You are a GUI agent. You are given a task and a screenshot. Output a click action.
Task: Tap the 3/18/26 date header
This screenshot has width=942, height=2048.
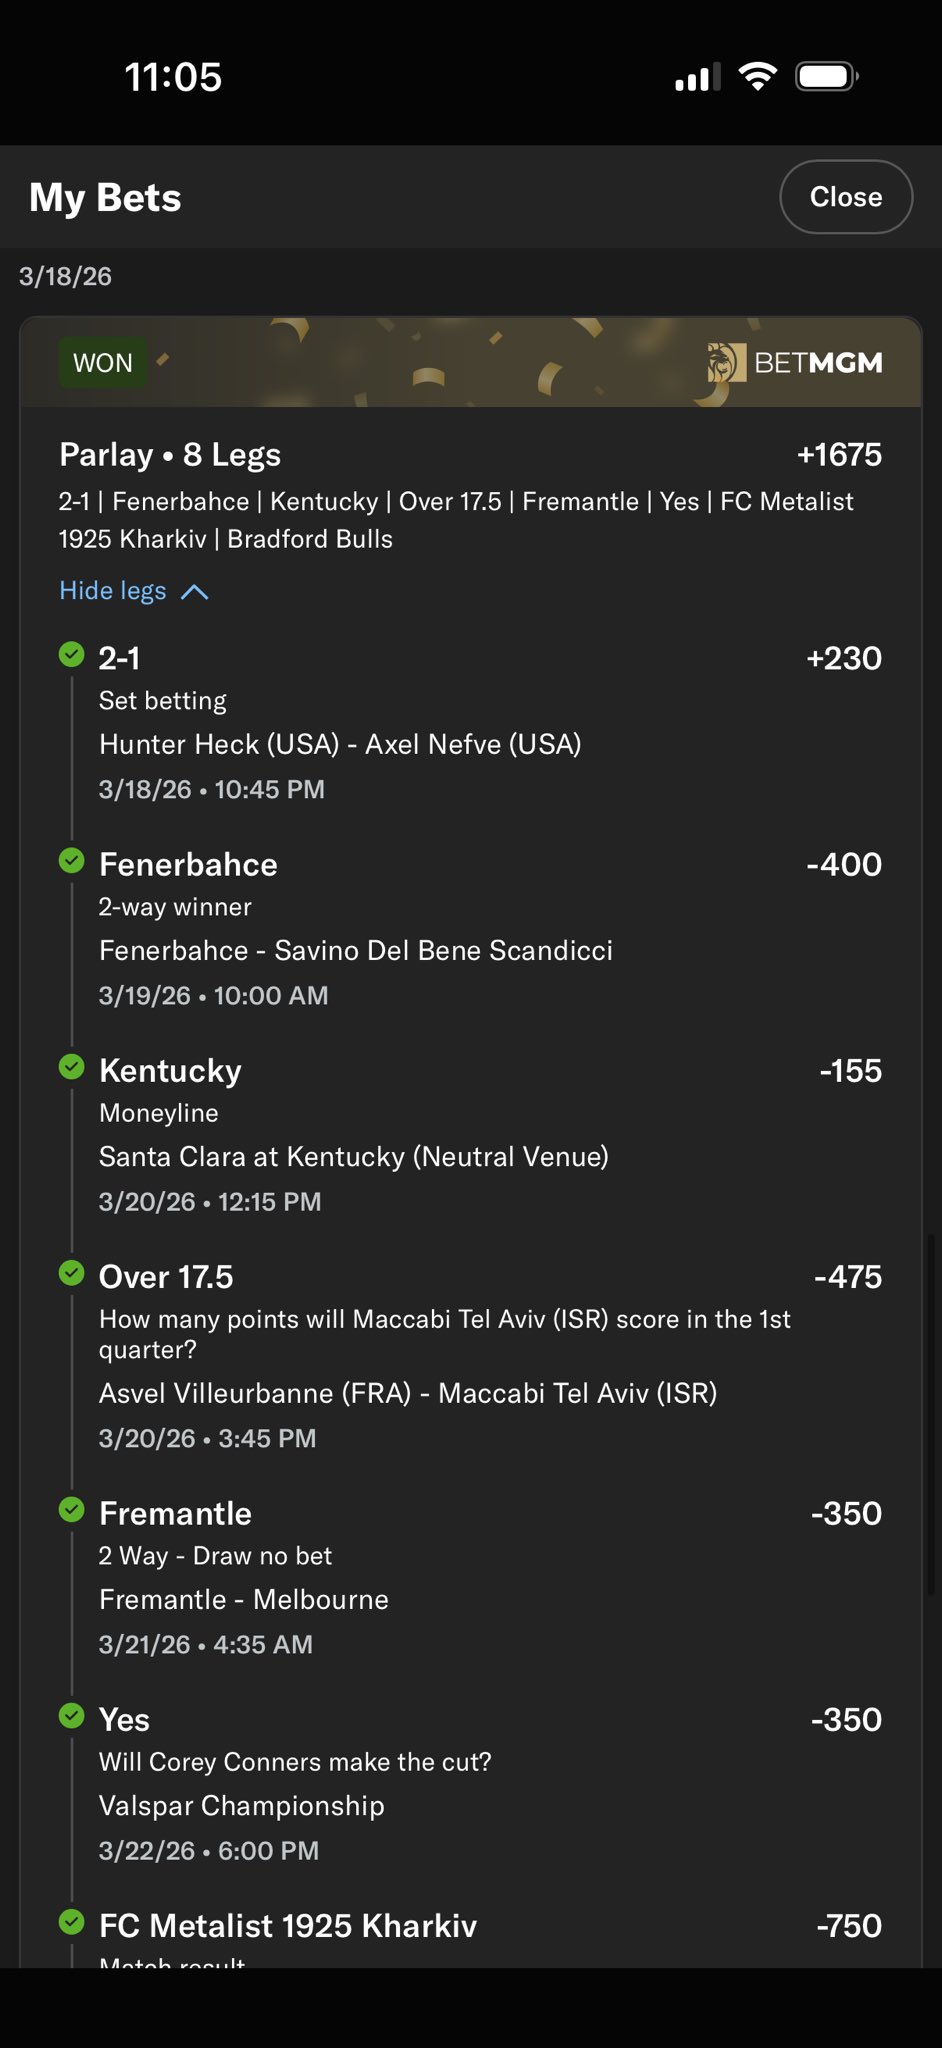[66, 277]
